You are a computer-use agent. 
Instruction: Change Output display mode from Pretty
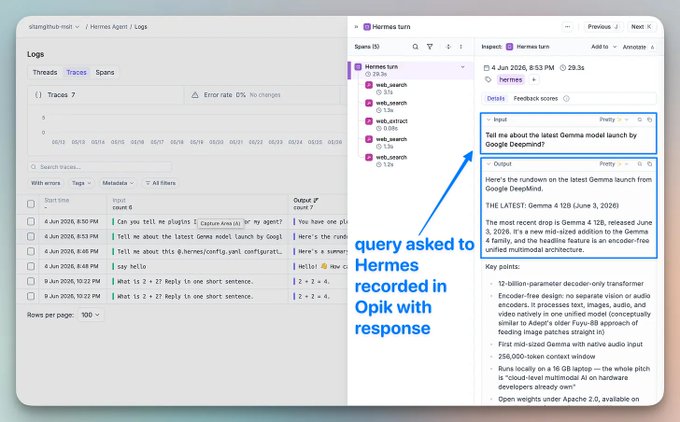tap(614, 164)
